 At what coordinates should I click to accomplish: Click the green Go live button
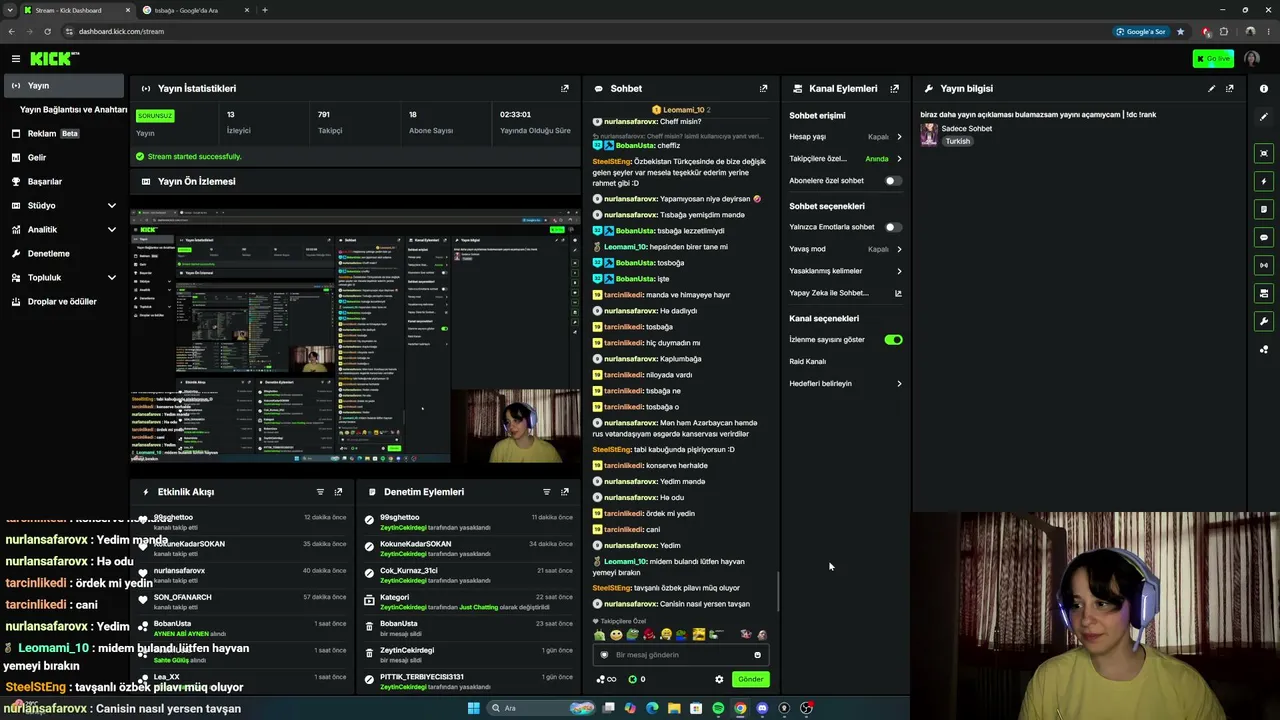[1213, 59]
